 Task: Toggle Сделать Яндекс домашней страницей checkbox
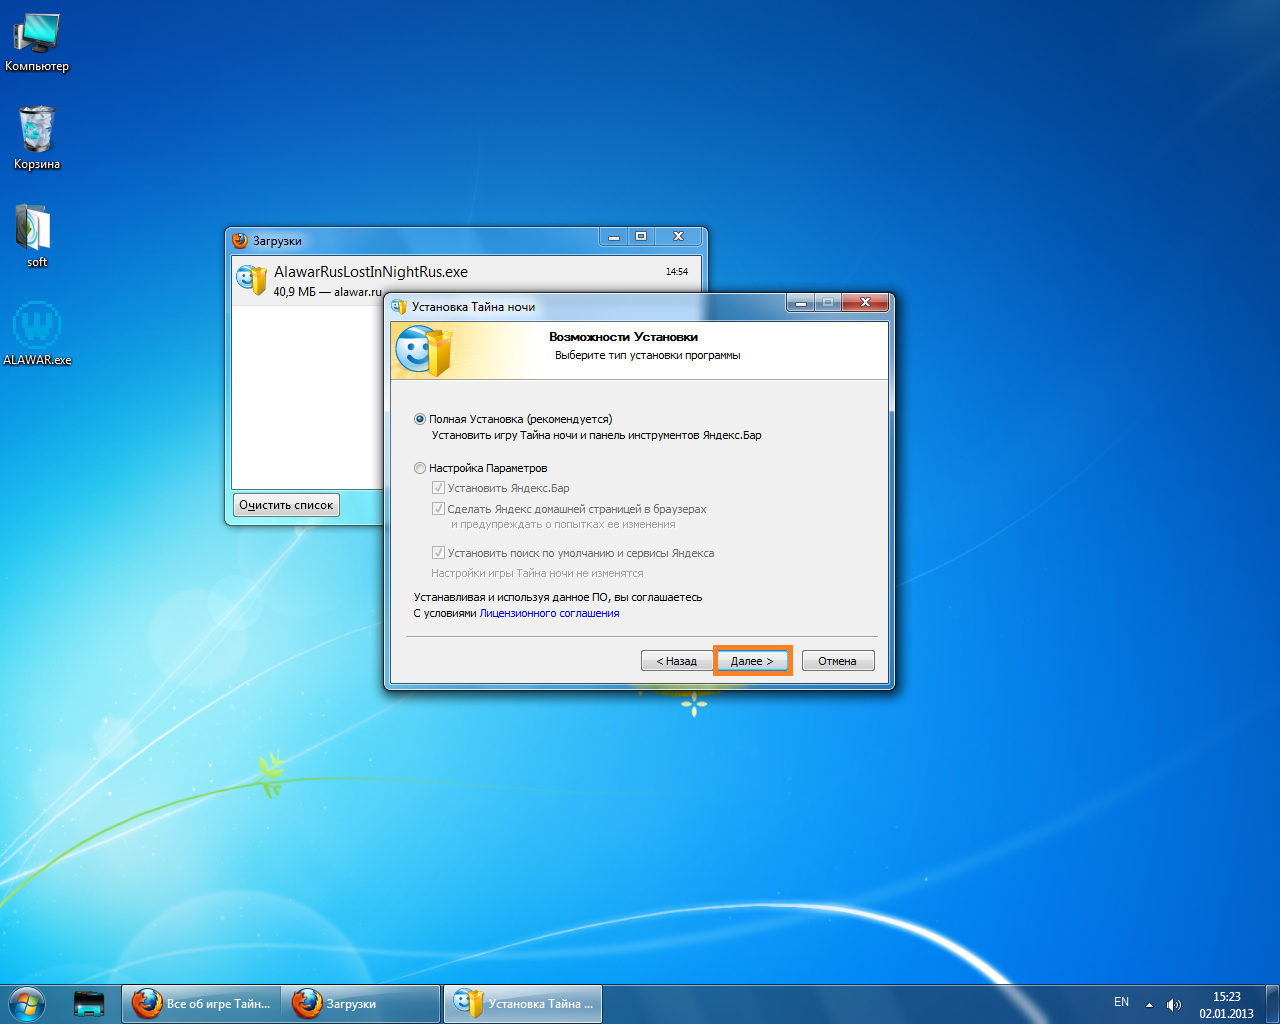coord(438,509)
